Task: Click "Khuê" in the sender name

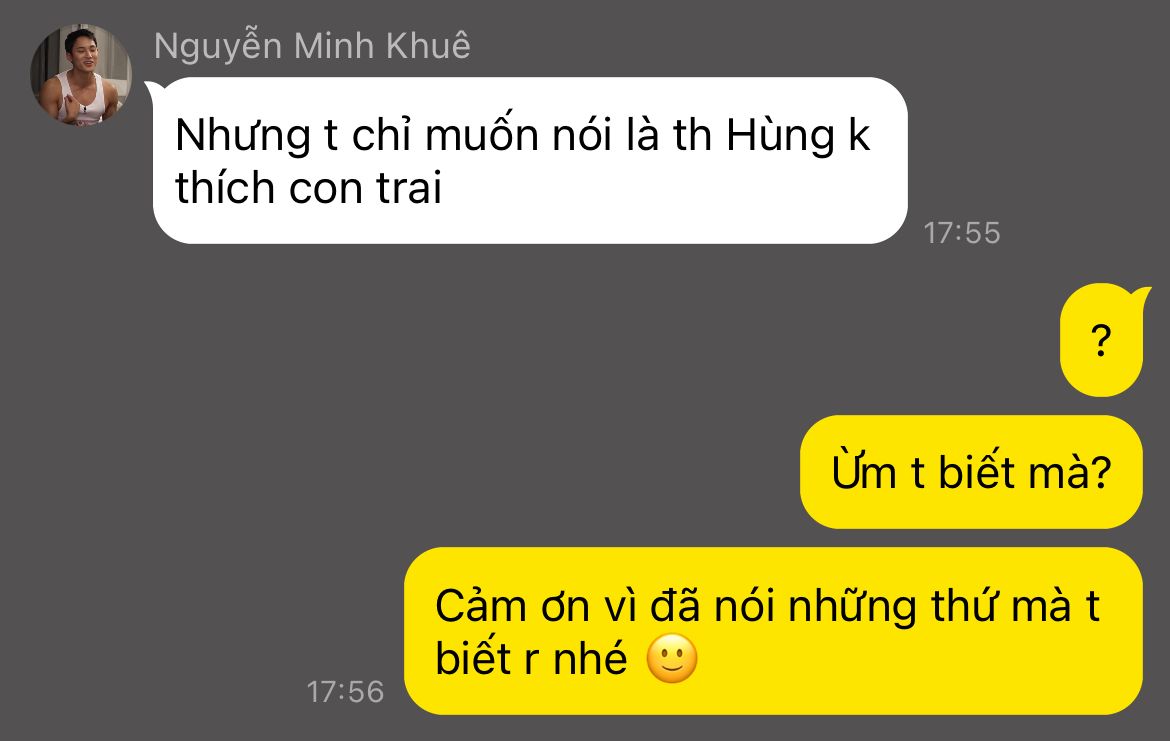Action: [428, 46]
